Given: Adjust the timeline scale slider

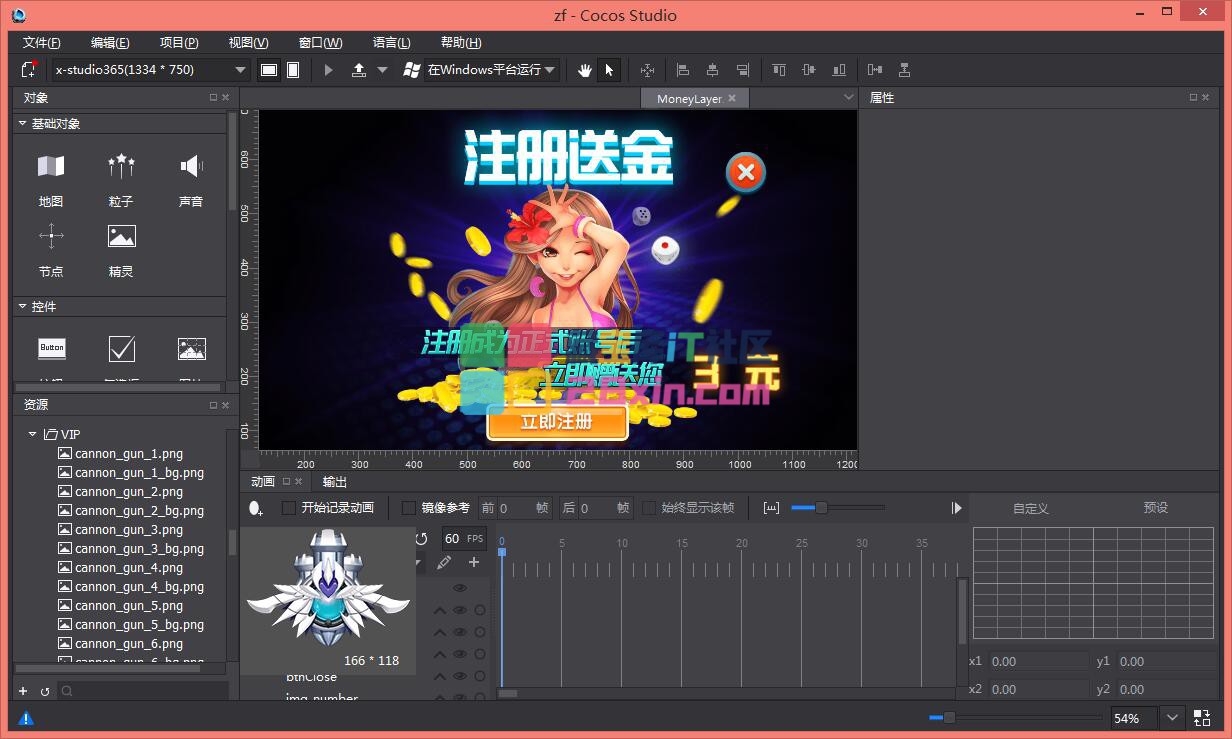Looking at the screenshot, I should pyautogui.click(x=821, y=508).
